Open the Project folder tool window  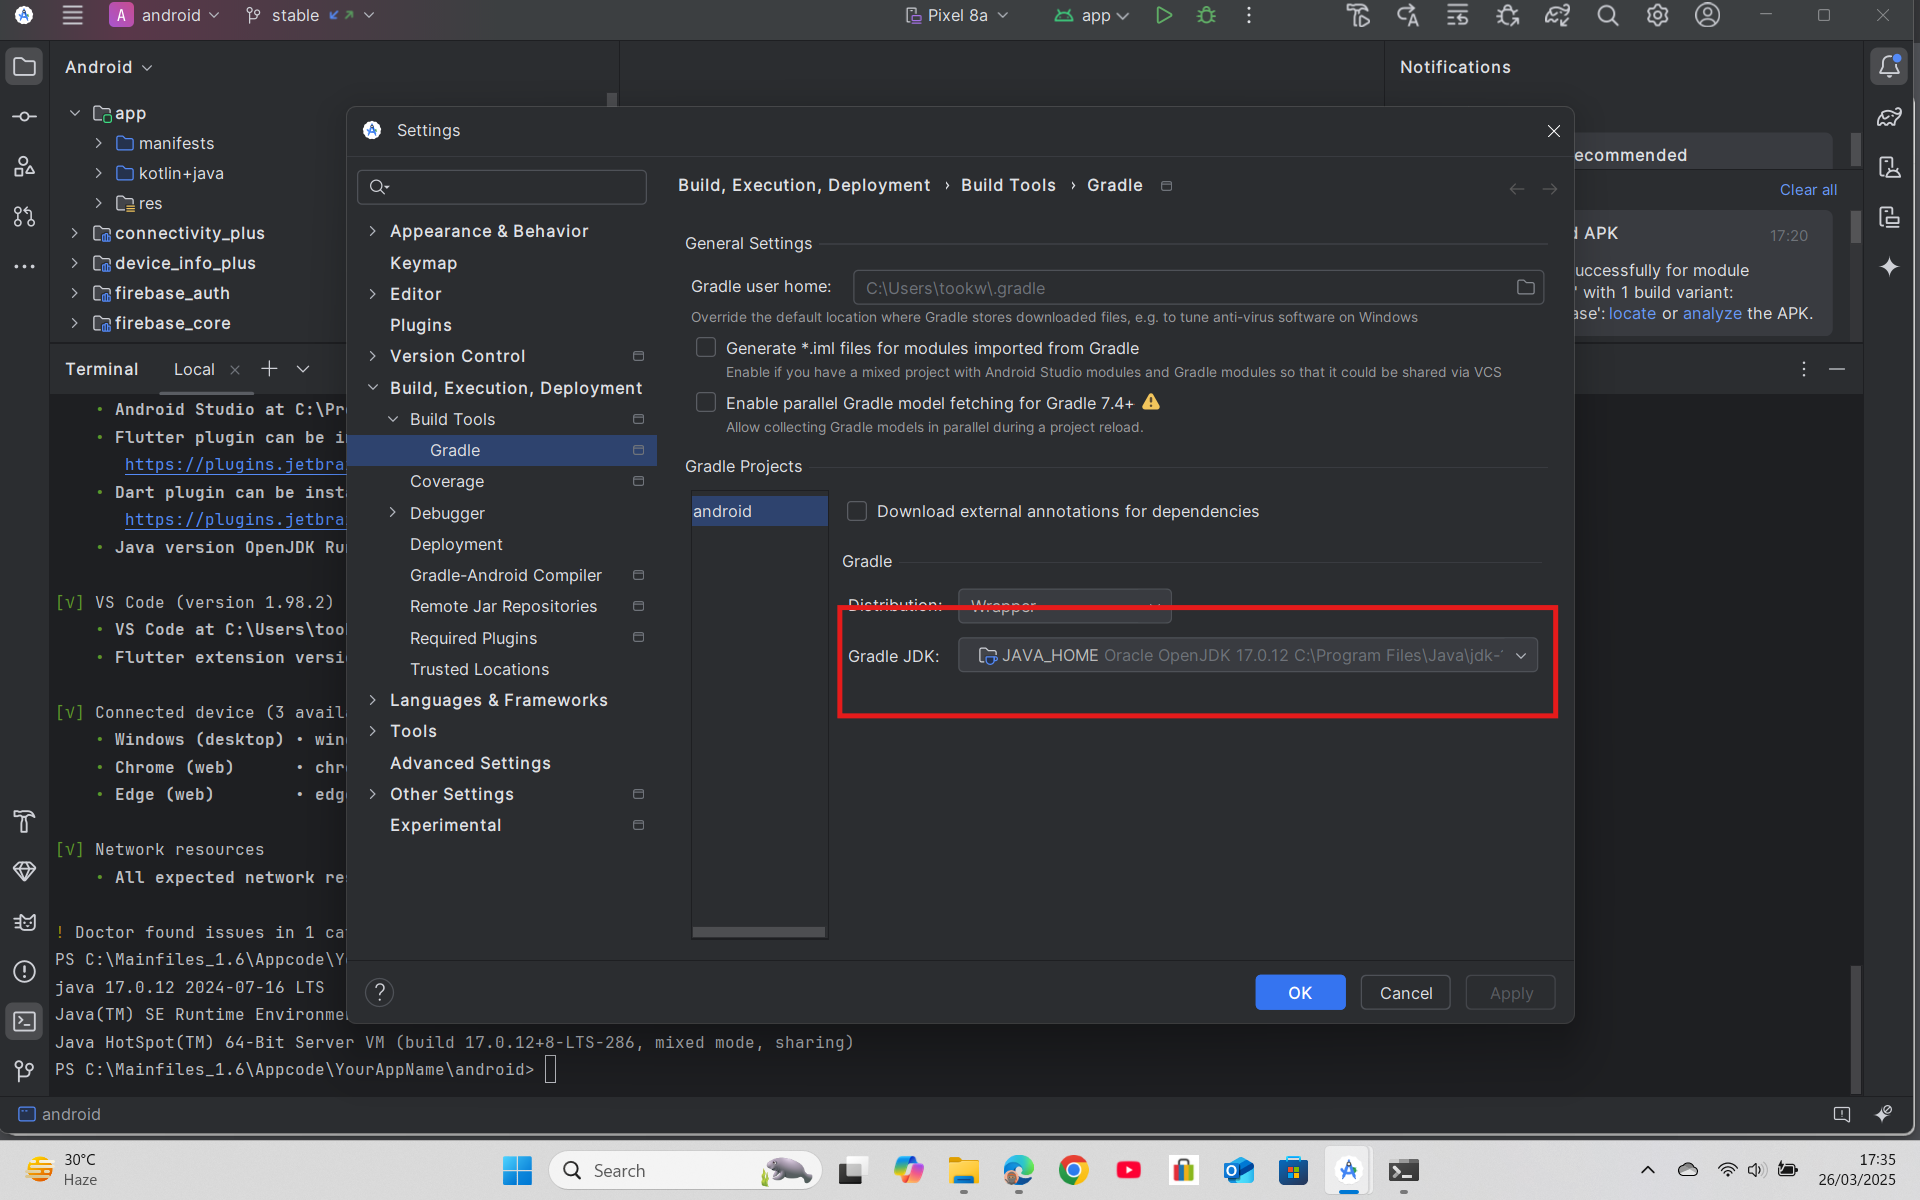[x=25, y=67]
